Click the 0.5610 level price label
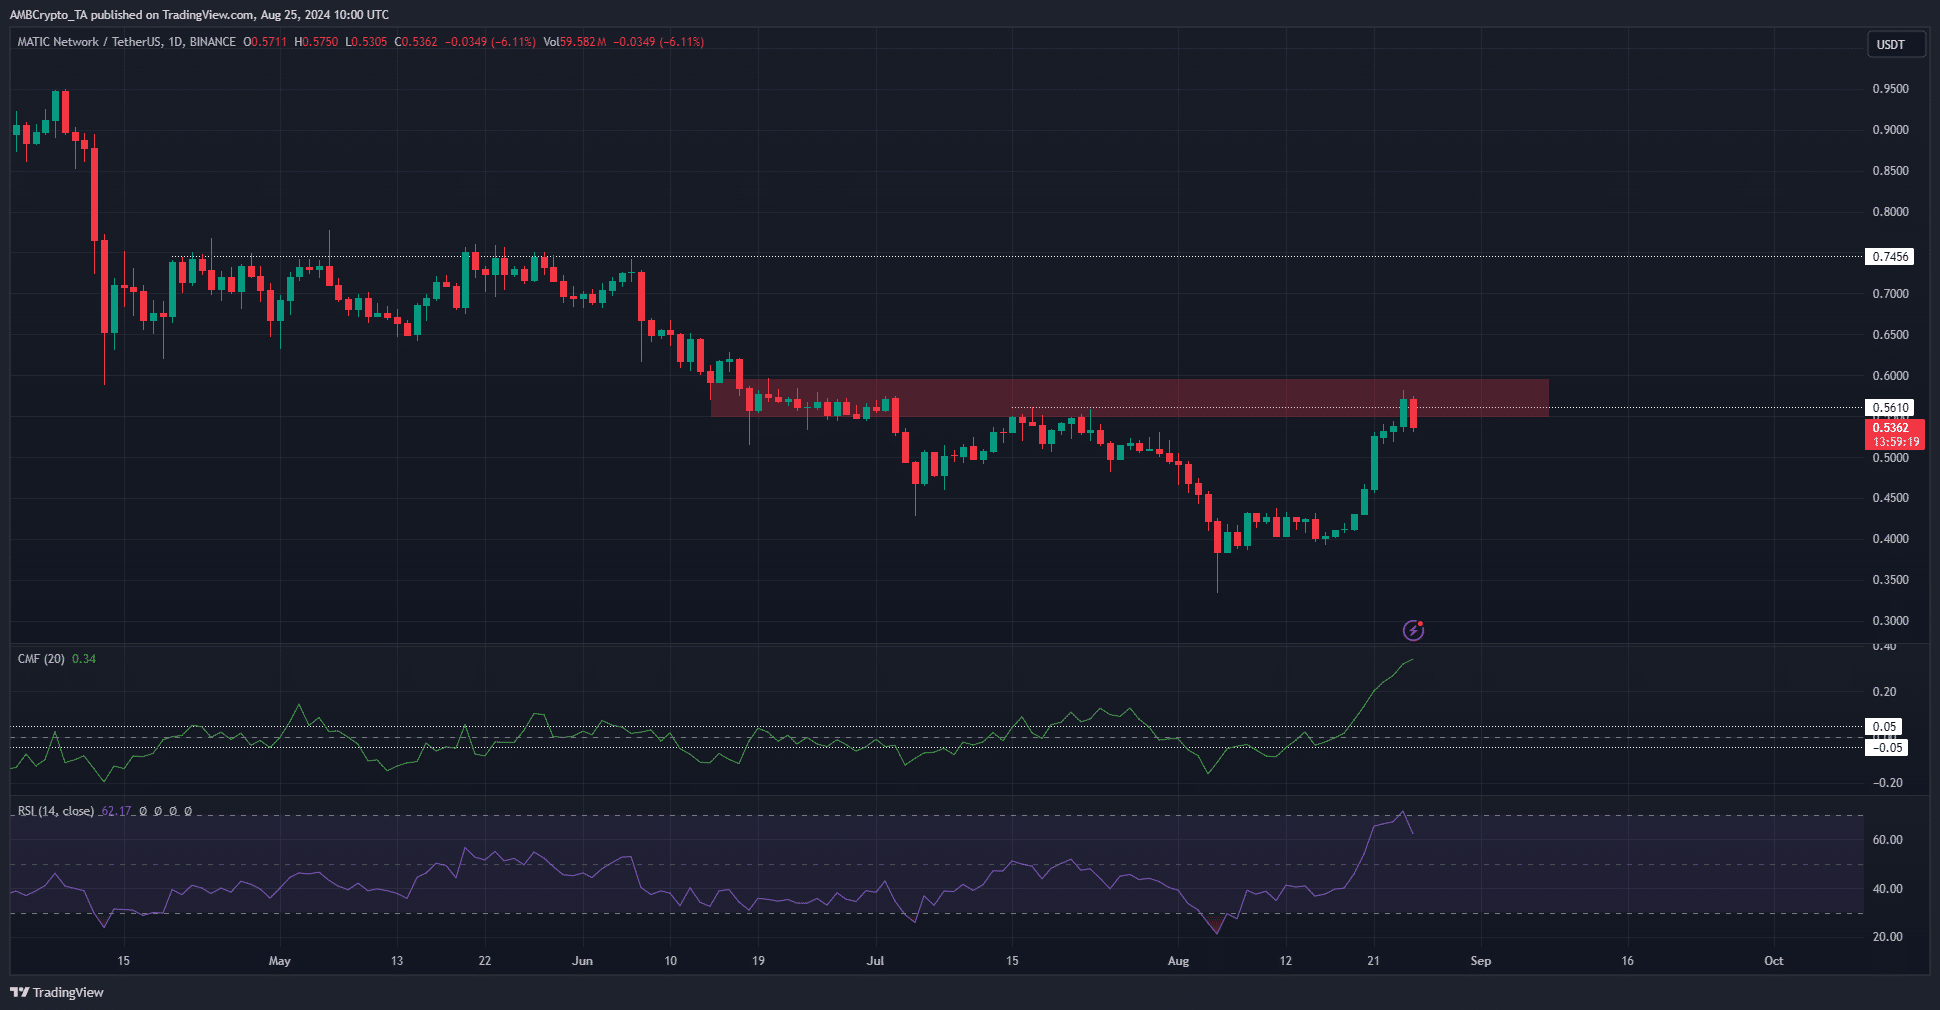This screenshot has width=1940, height=1010. (1890, 408)
